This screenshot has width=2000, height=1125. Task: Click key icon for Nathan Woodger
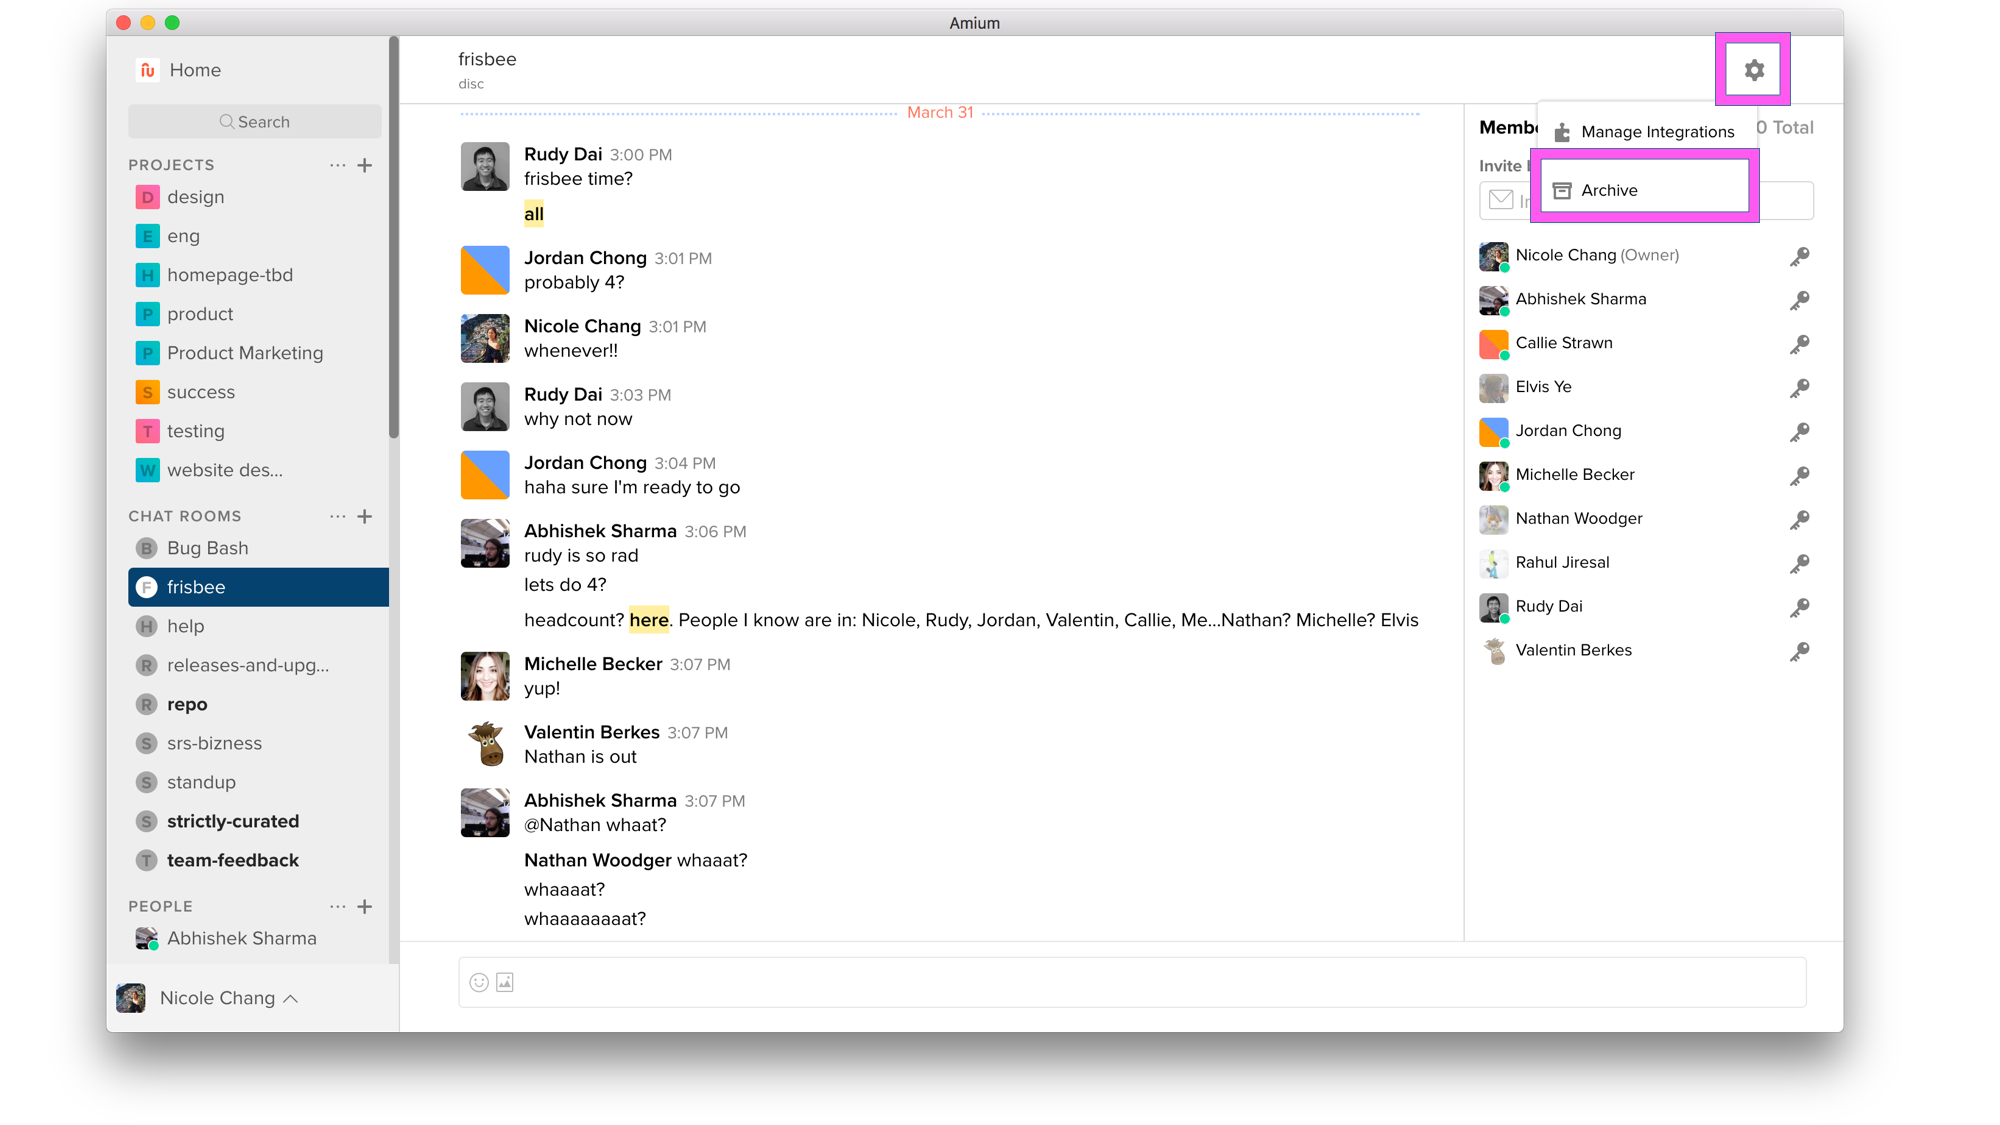(1799, 520)
